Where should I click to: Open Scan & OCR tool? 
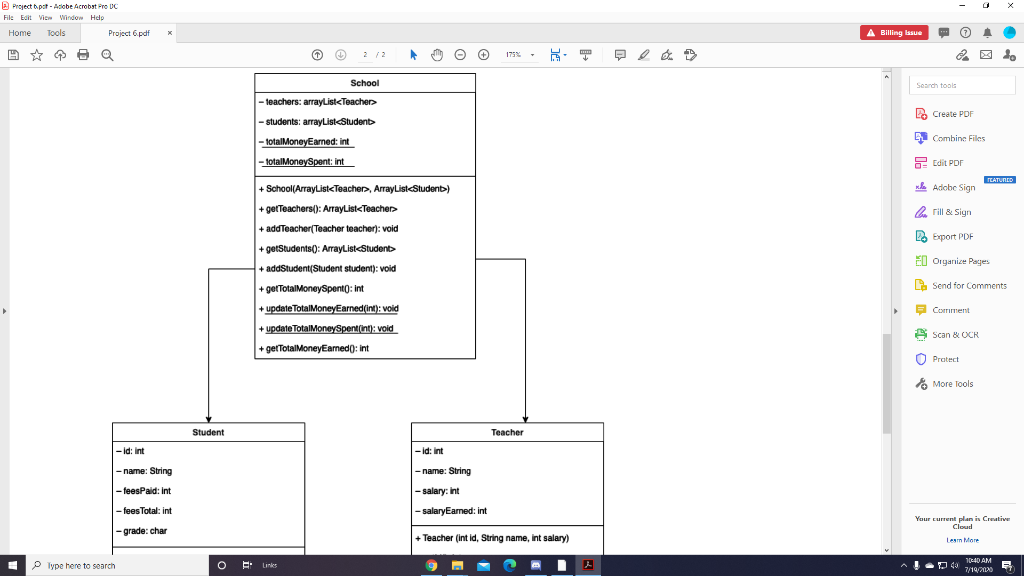947,334
